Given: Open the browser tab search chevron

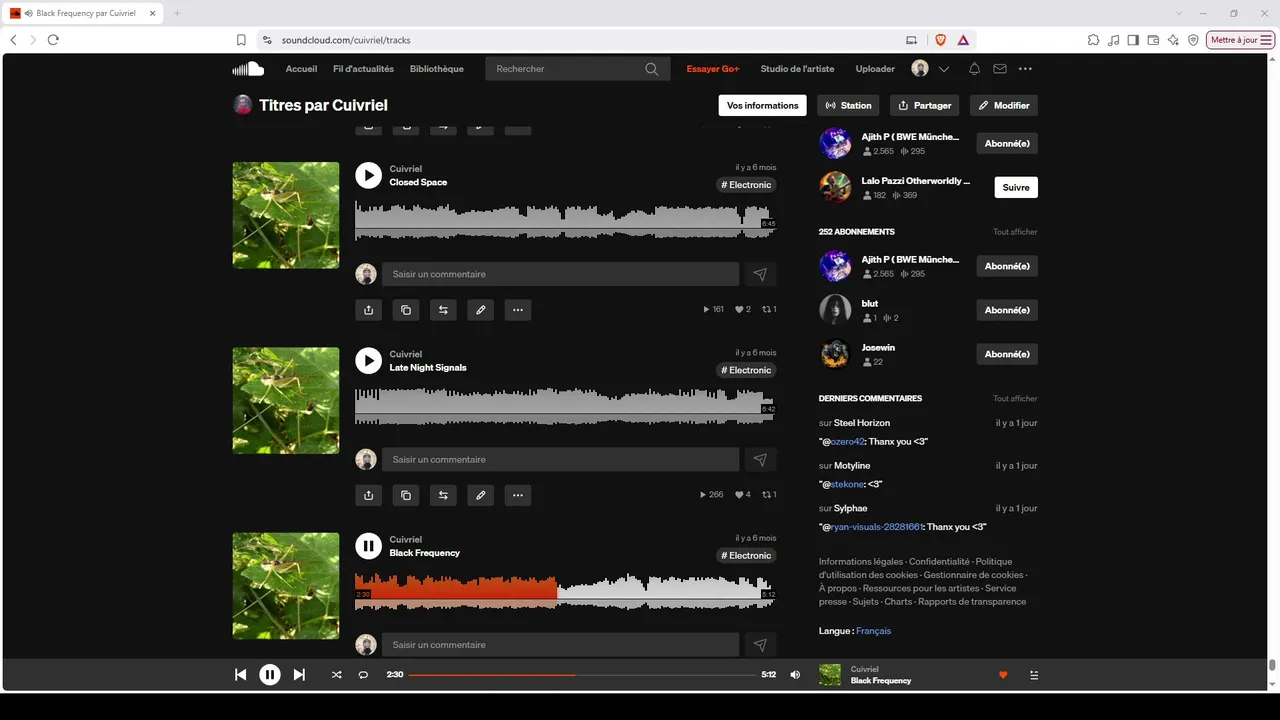Looking at the screenshot, I should coord(1180,13).
